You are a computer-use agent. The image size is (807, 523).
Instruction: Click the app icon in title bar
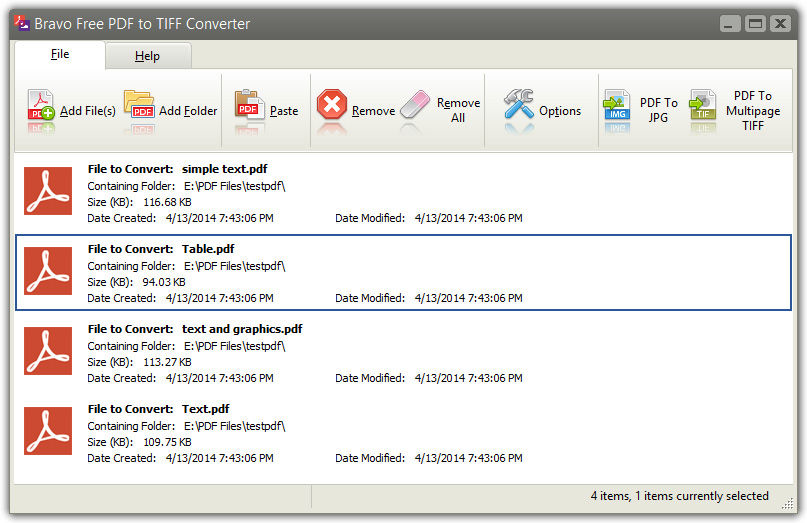point(22,23)
